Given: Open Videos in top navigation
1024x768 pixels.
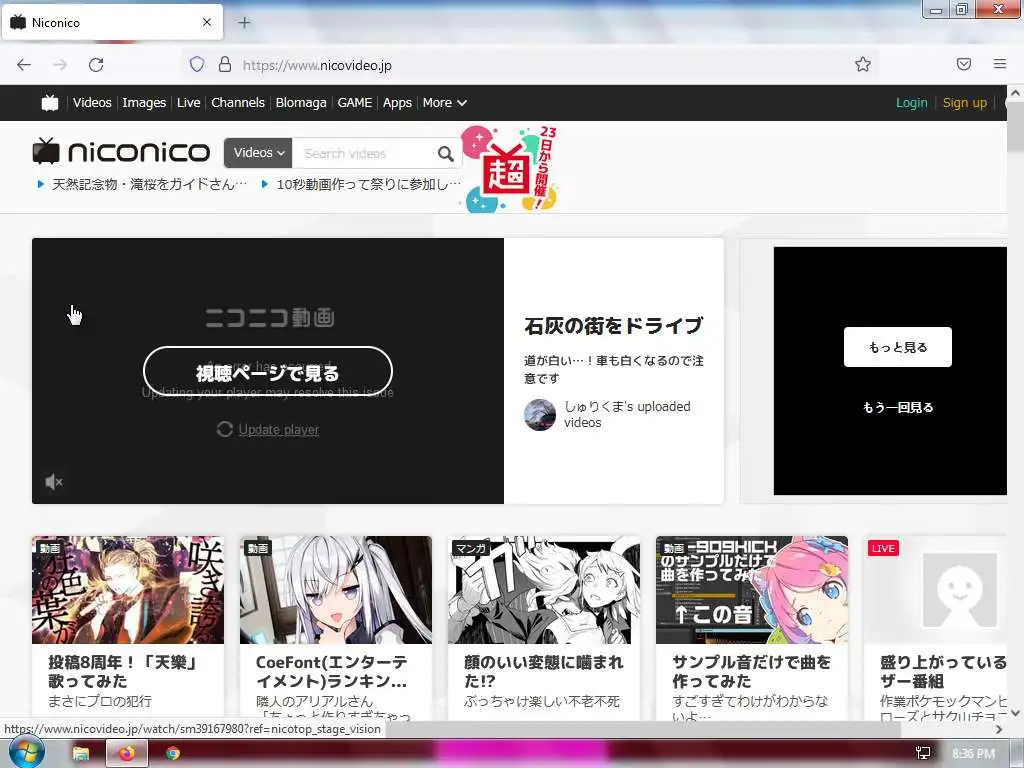Looking at the screenshot, I should coord(92,103).
